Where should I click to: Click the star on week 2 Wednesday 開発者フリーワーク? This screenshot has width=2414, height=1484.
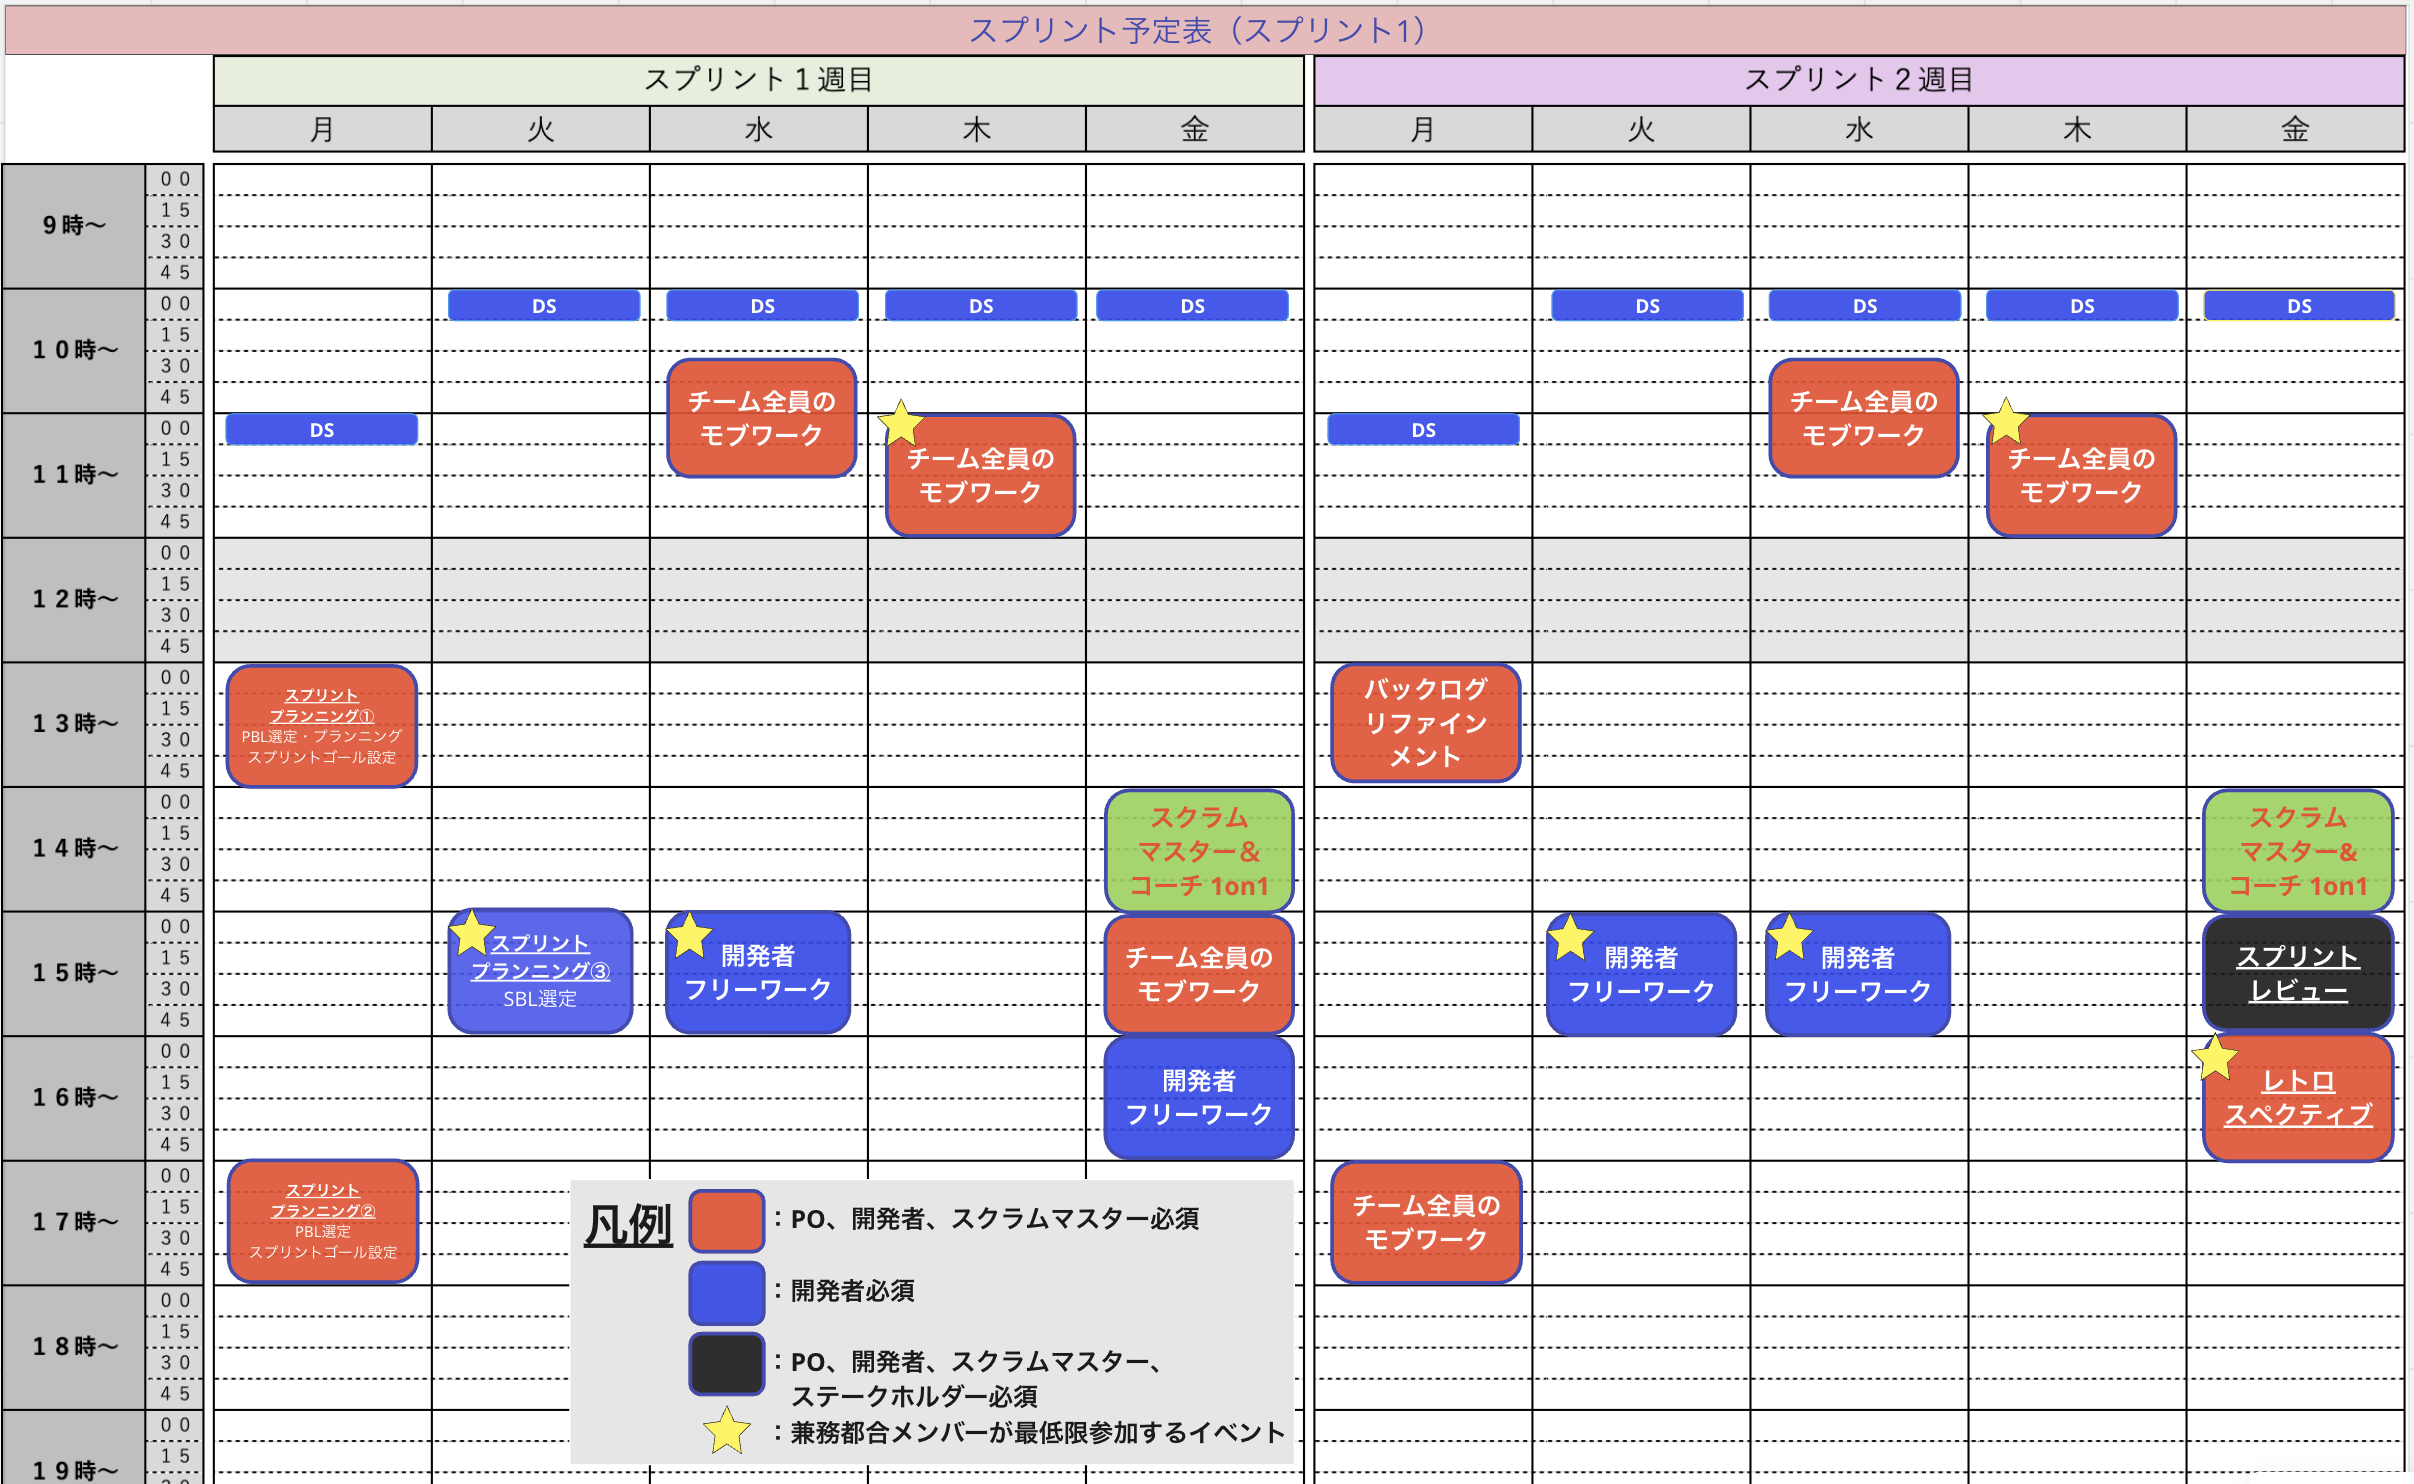1789,937
